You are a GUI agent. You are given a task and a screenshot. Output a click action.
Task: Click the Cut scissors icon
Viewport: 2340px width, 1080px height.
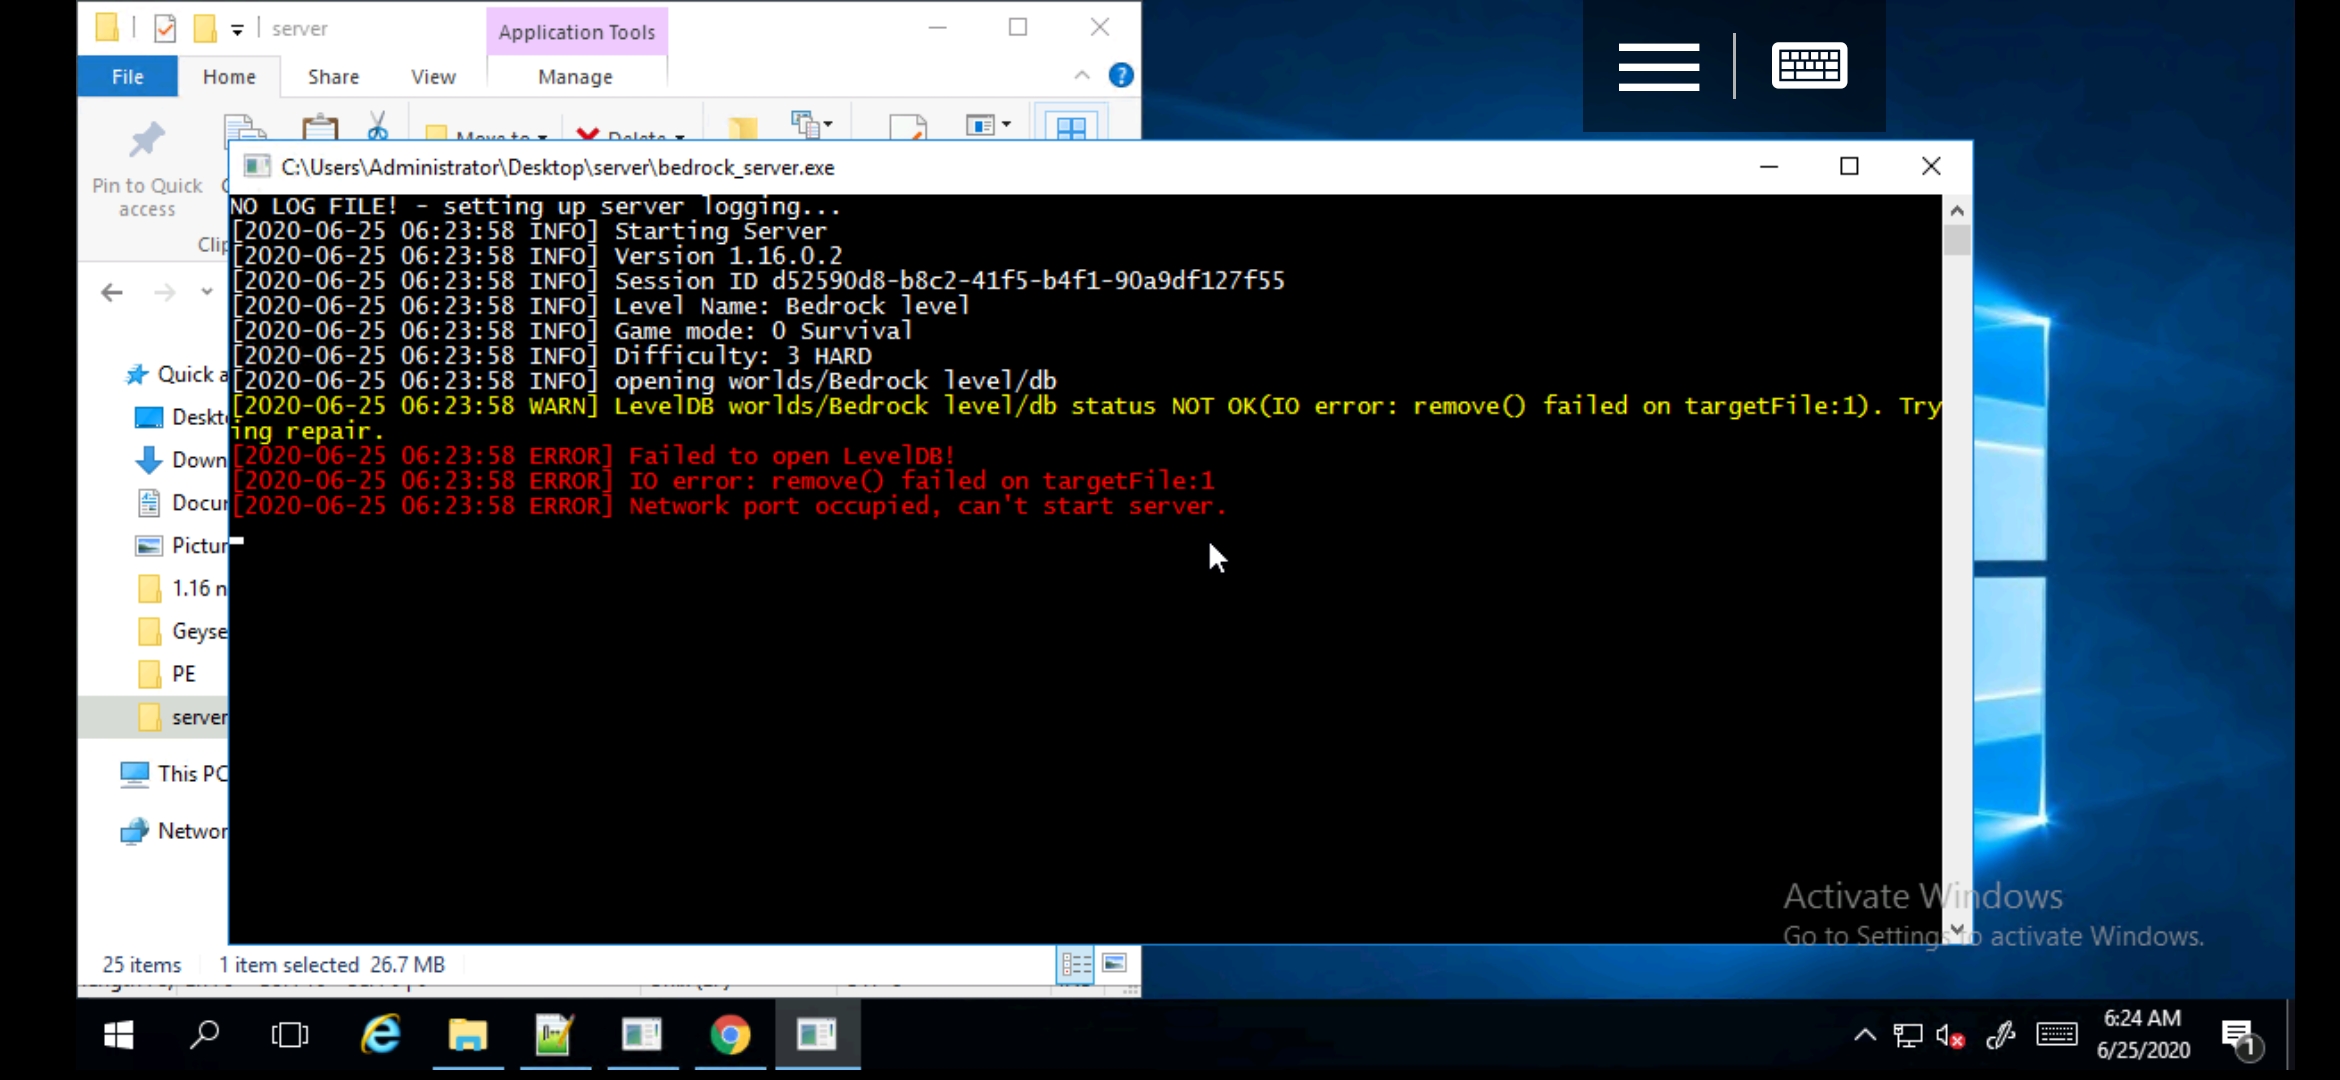tap(377, 126)
